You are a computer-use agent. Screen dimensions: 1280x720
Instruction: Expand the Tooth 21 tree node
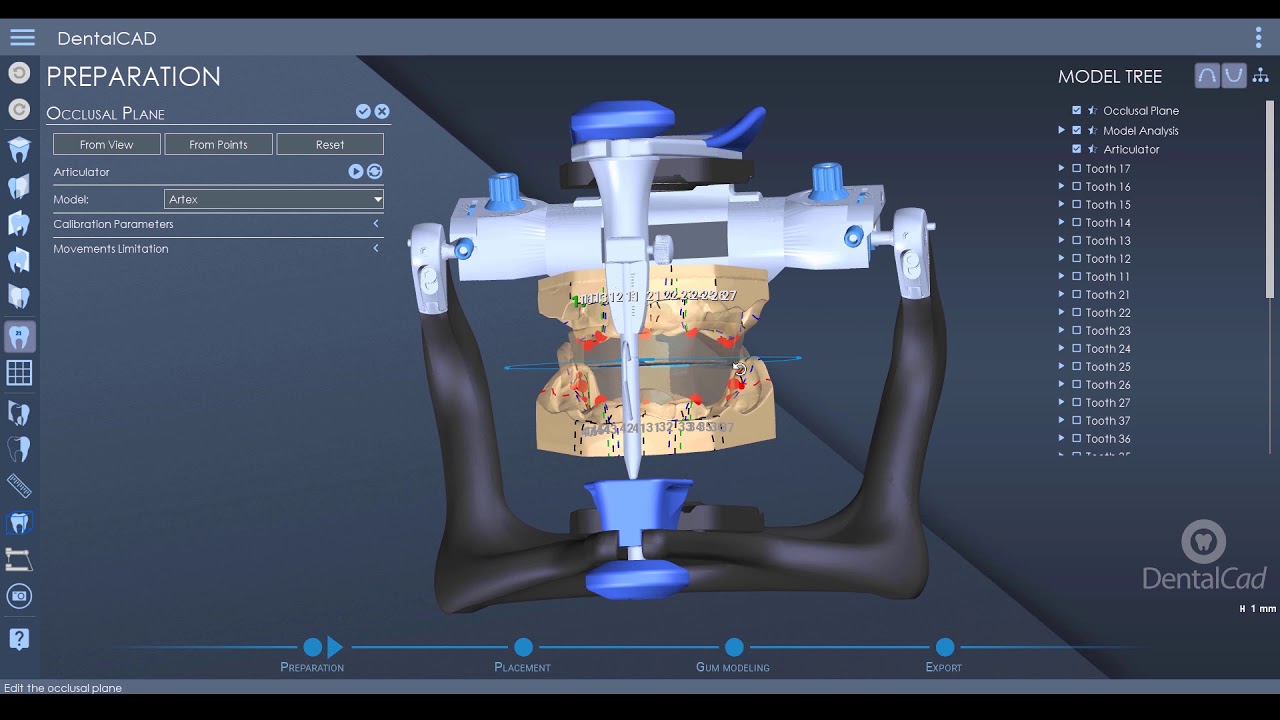(x=1062, y=295)
